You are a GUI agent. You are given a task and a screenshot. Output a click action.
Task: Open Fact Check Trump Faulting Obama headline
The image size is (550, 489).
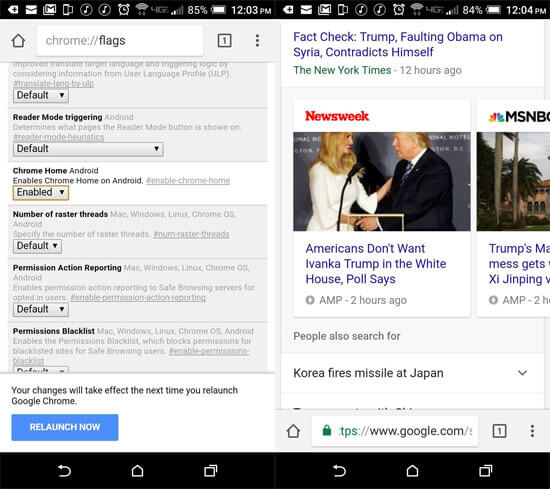398,44
